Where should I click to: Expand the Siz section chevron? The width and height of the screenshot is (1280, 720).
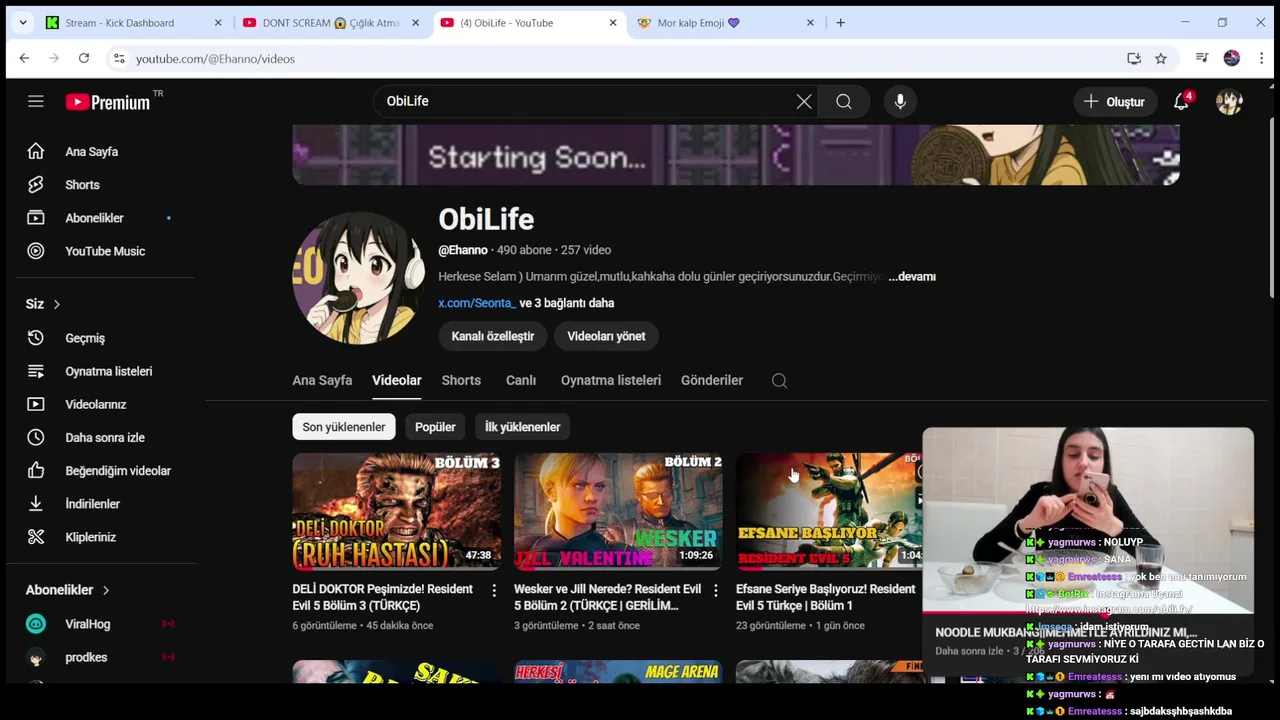coord(57,304)
